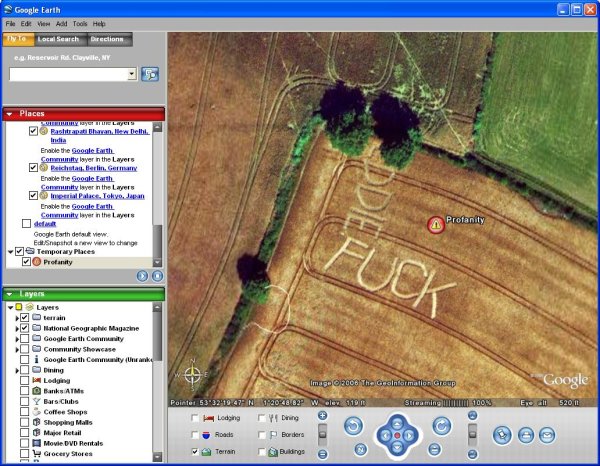Open the Tools menu
The image size is (600, 466).
tap(77, 23)
